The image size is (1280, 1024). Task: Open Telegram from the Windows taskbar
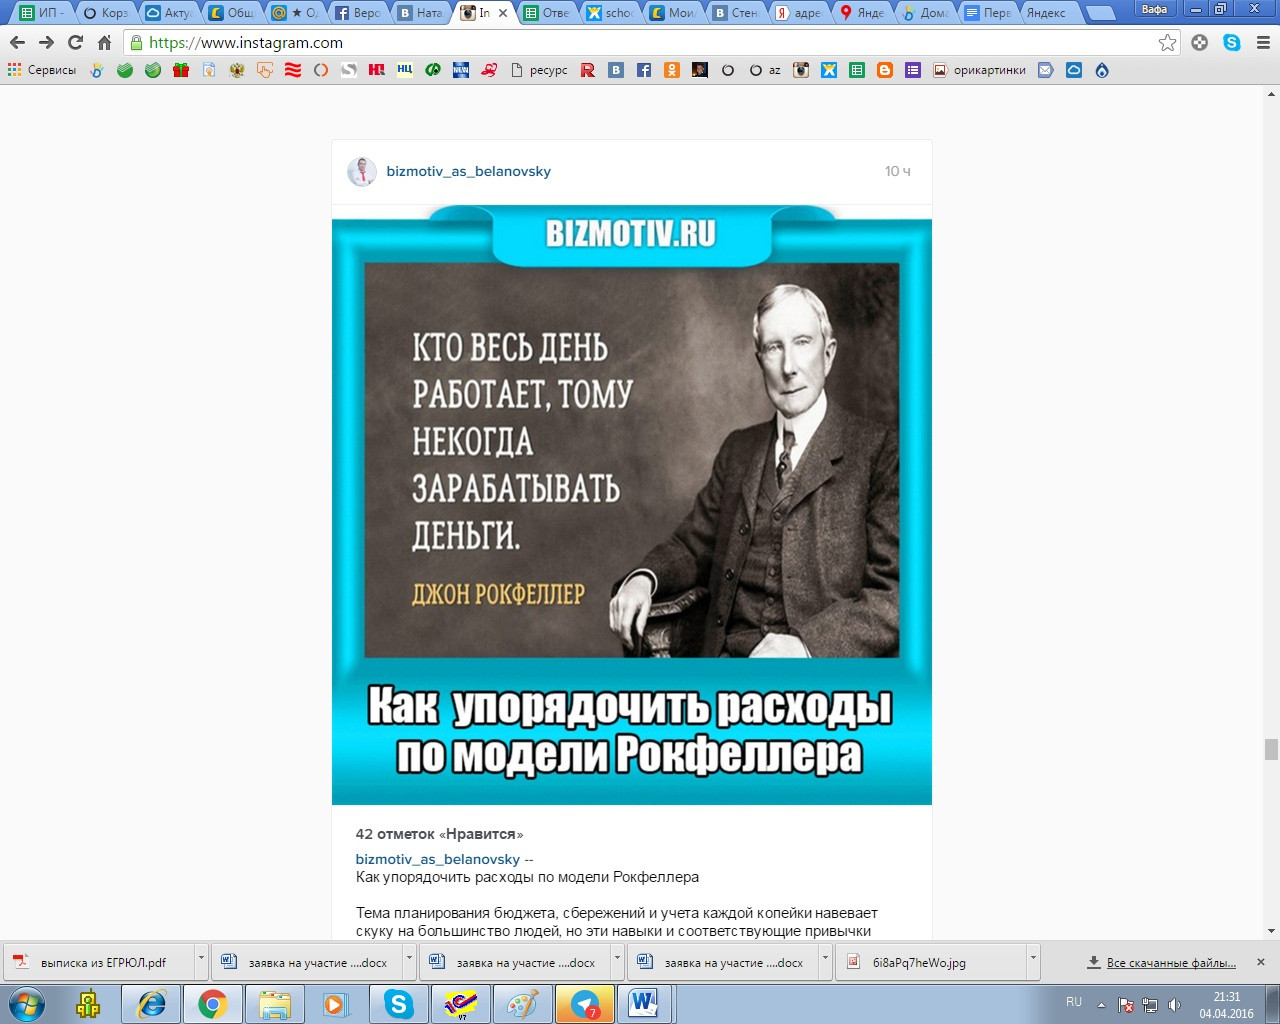tap(585, 1004)
